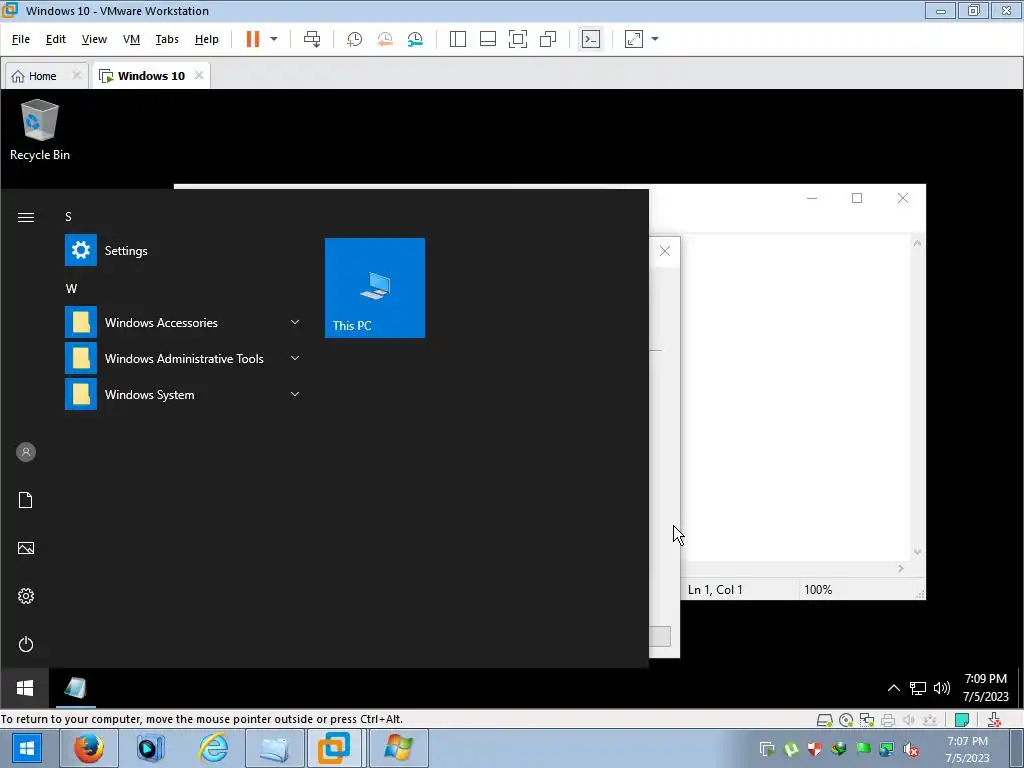Click the VMware message log note icon
This screenshot has height=768, width=1024.
coord(961,720)
